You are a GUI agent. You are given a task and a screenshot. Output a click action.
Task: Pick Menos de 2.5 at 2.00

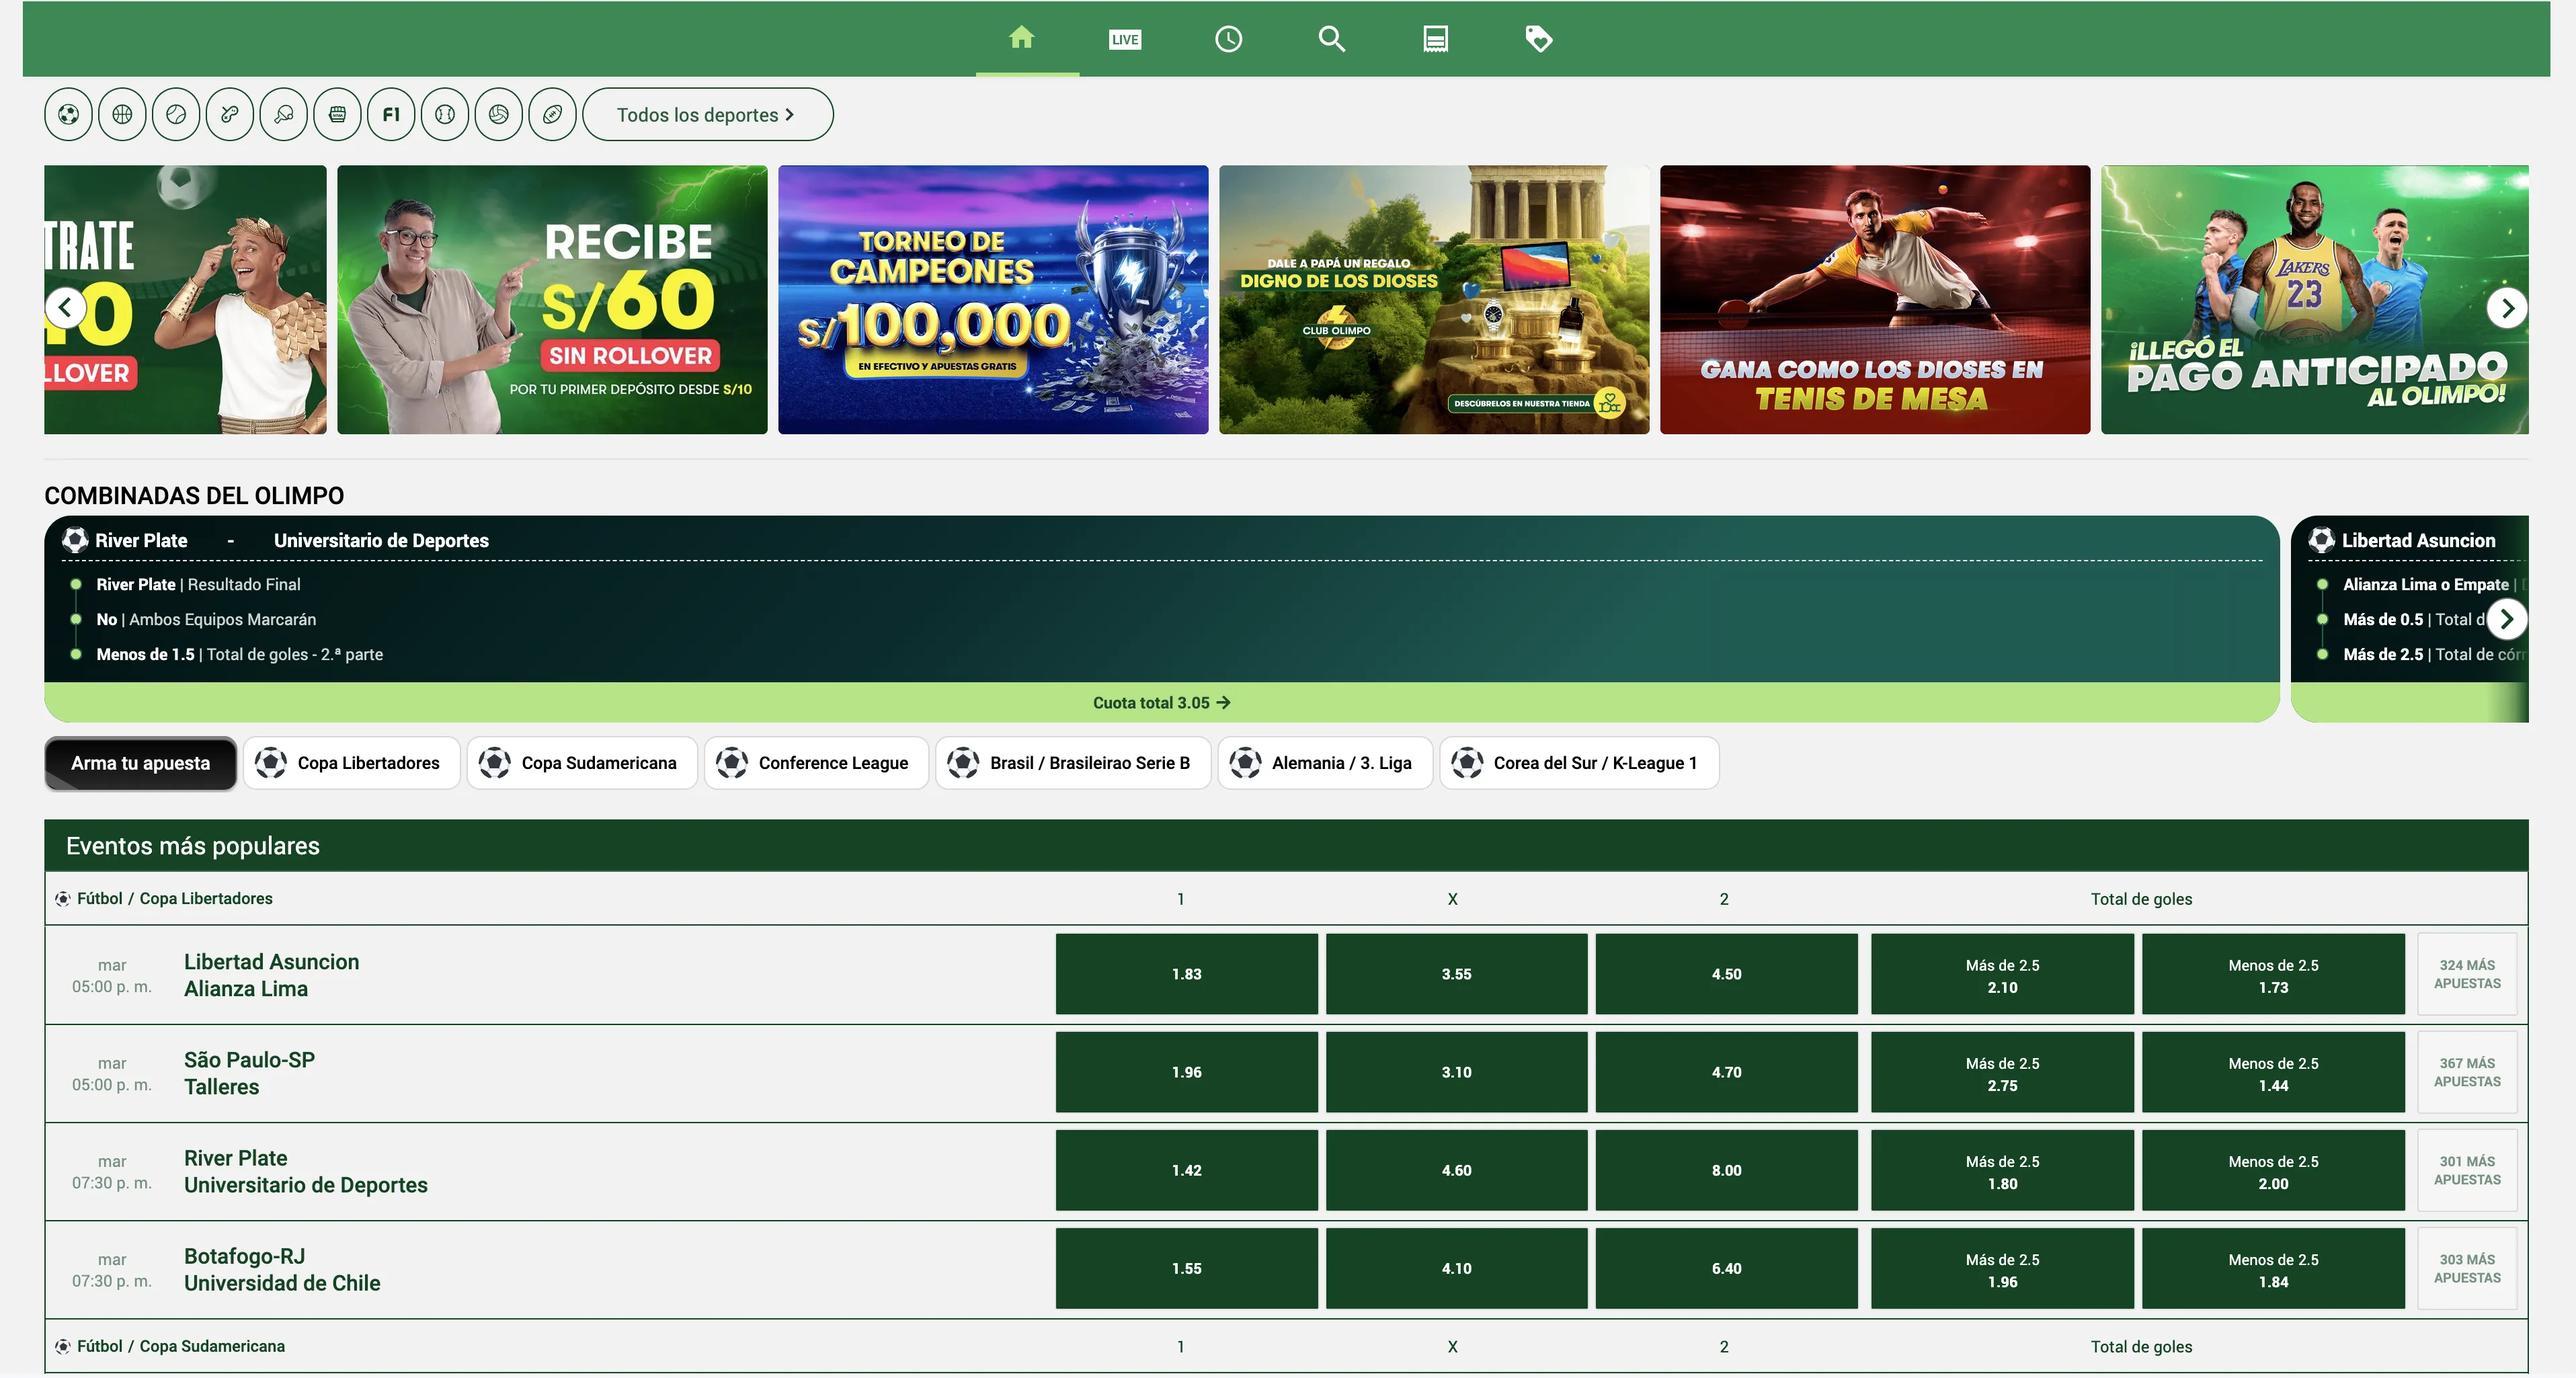pyautogui.click(x=2273, y=1170)
